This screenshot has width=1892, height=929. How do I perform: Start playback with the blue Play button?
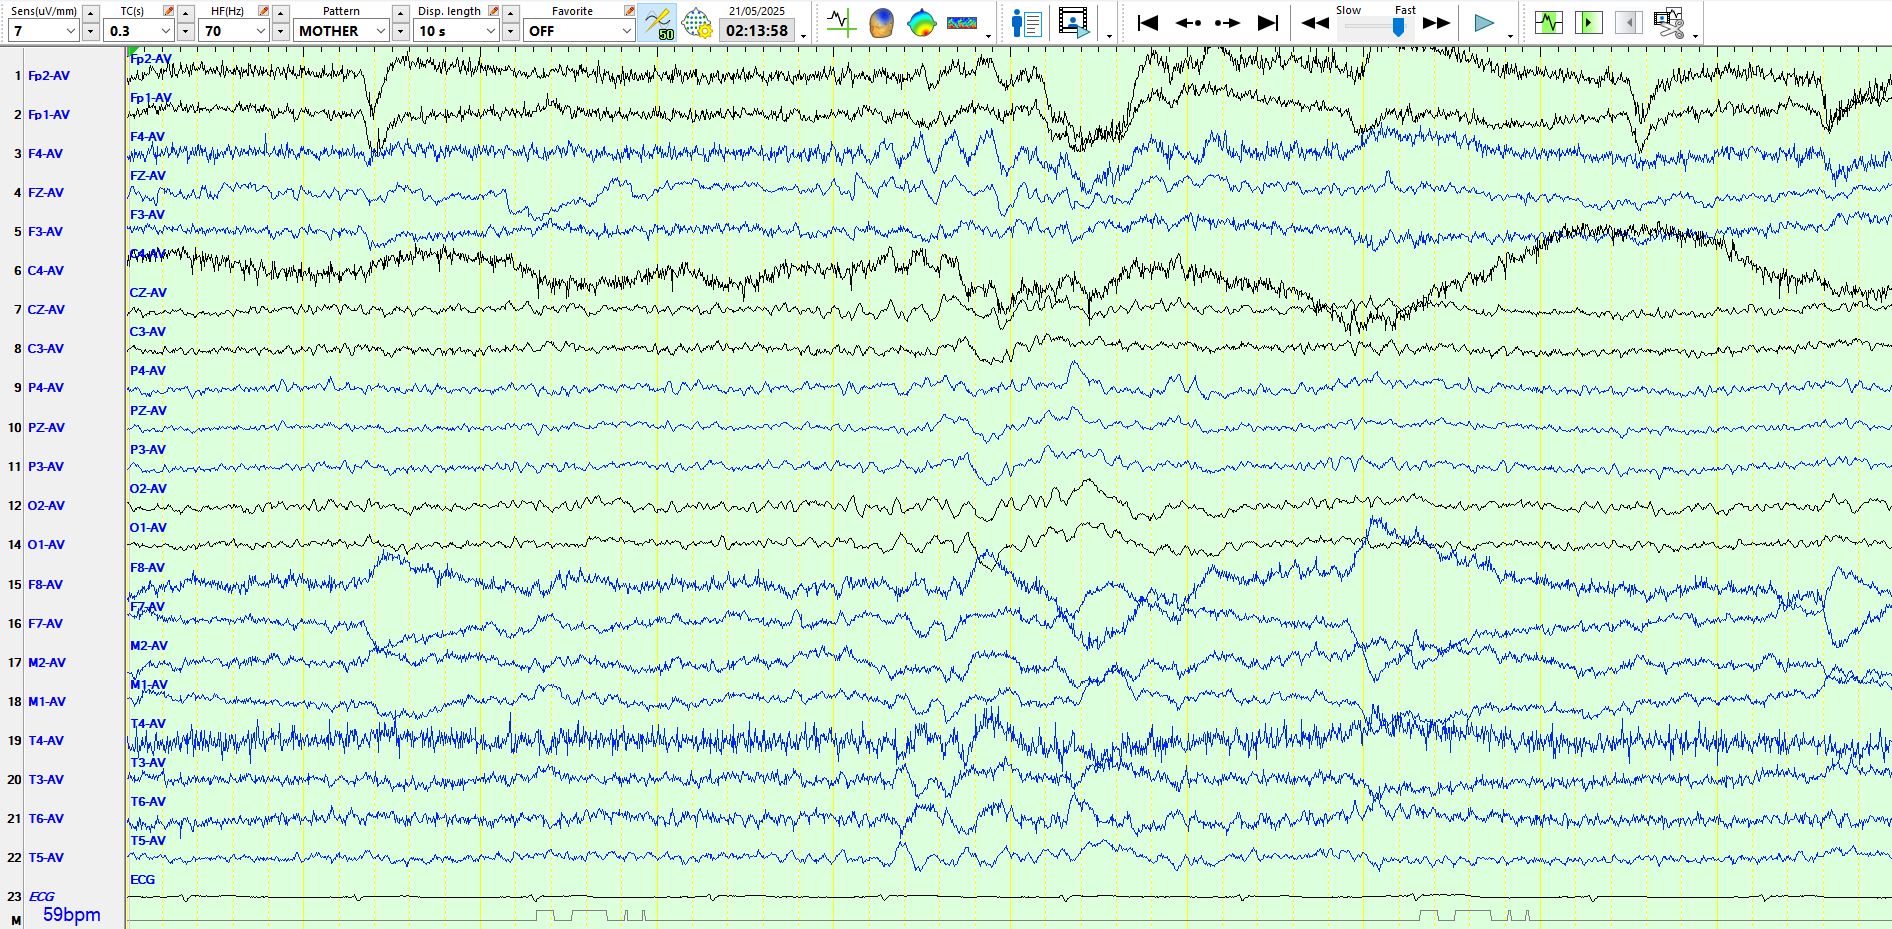pyautogui.click(x=1484, y=23)
